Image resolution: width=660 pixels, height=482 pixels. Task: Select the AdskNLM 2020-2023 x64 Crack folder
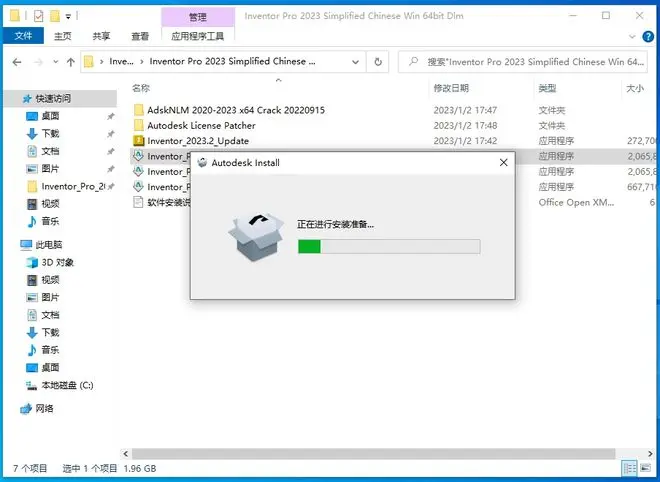point(236,110)
